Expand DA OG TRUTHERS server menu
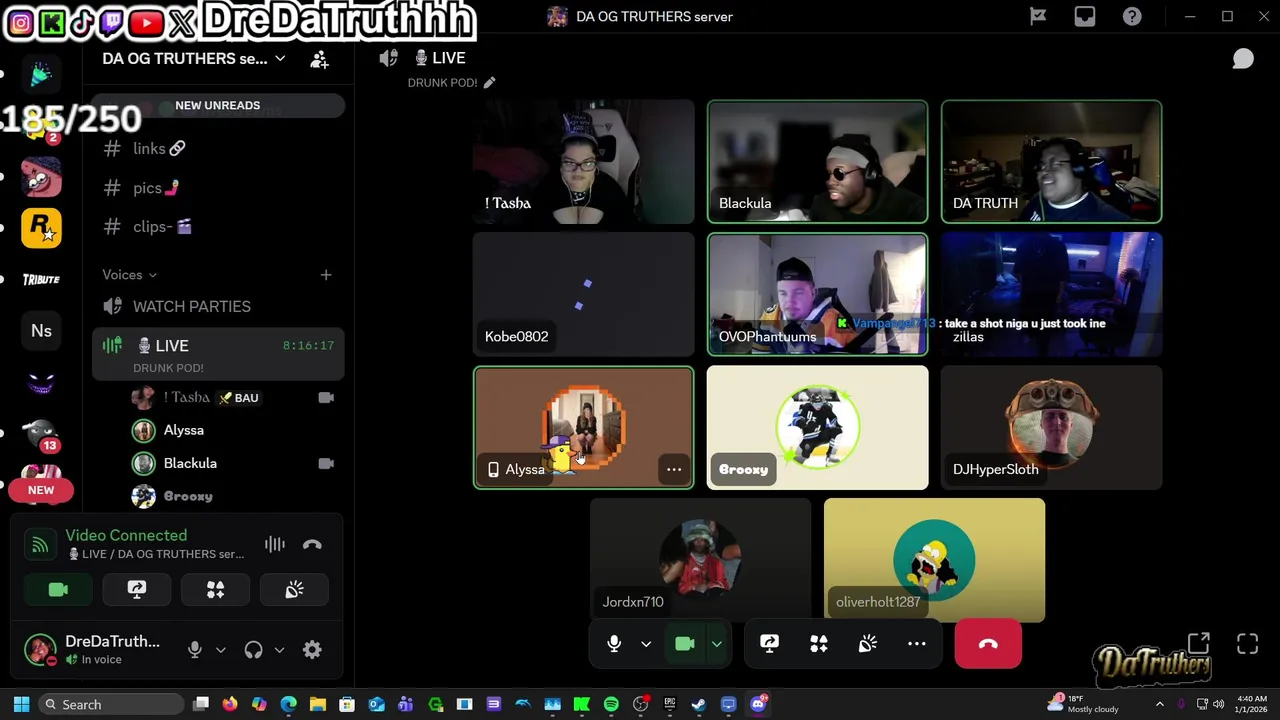 point(194,58)
